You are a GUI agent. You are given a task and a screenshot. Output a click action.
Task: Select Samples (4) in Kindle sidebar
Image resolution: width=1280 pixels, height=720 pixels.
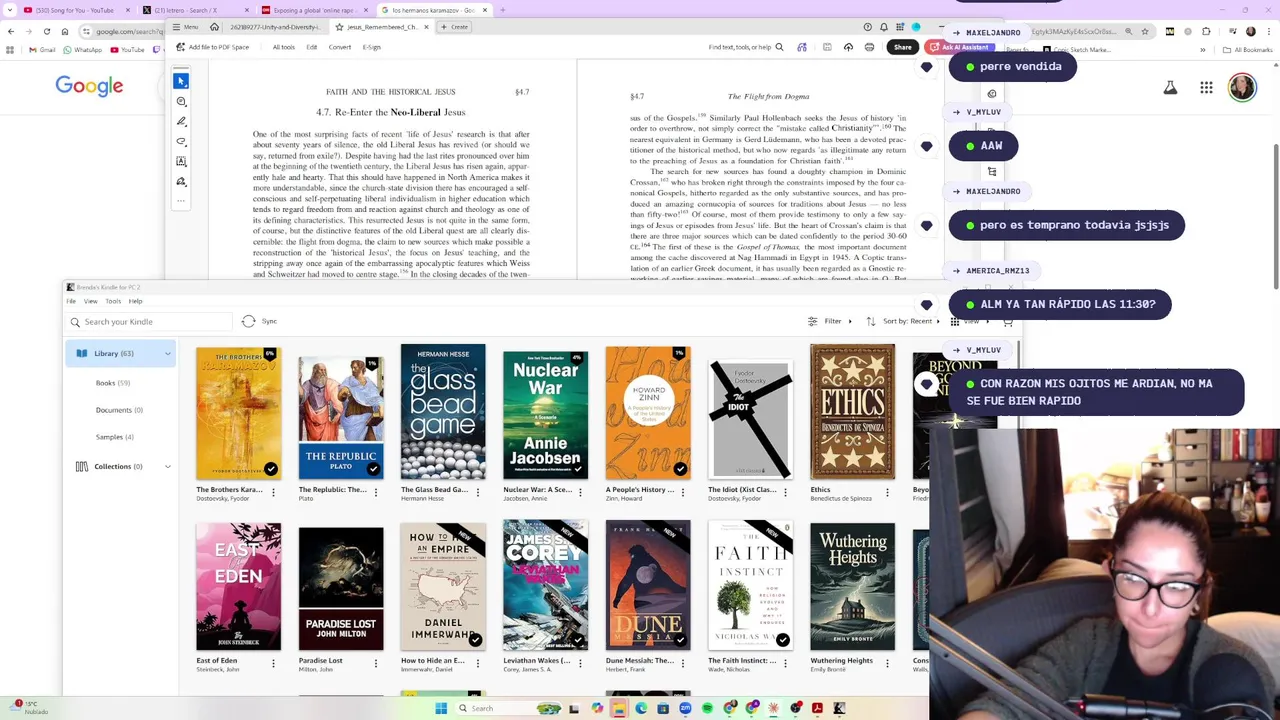114,437
